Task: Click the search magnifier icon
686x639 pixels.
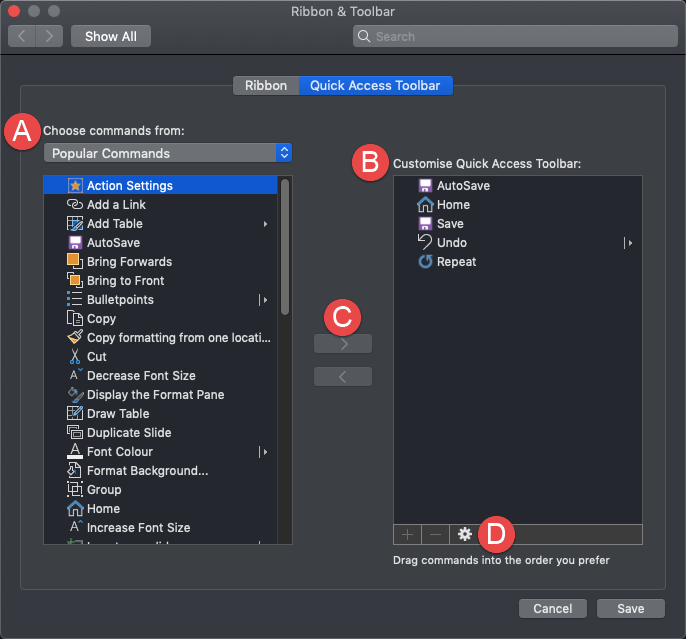Action: (x=364, y=36)
